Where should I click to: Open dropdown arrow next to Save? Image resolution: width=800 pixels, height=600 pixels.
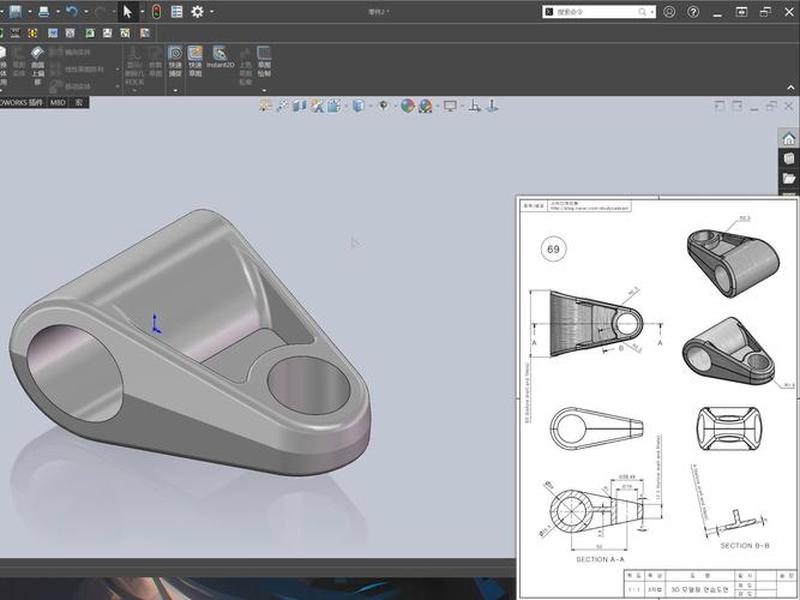point(30,11)
